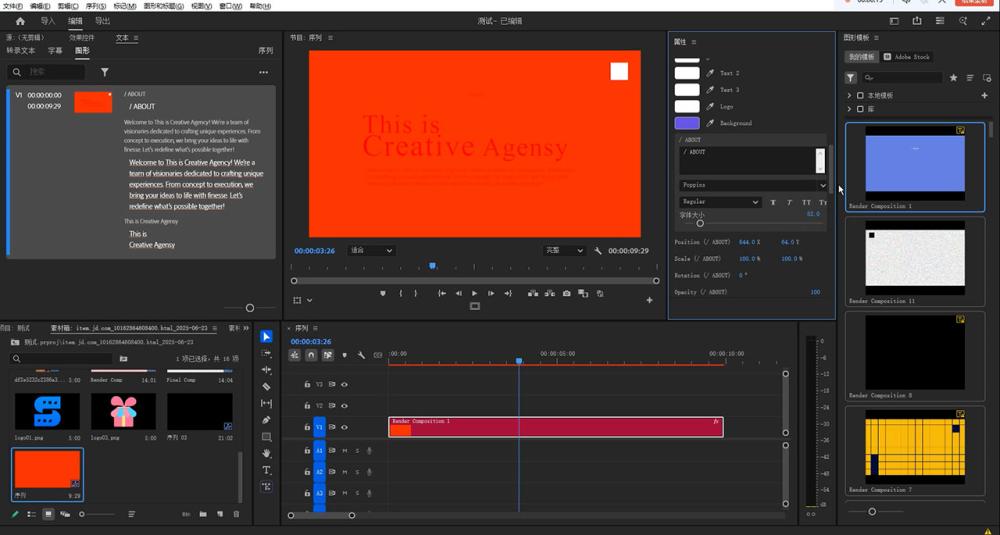
Task: Choose the Hand tool
Action: 266,453
